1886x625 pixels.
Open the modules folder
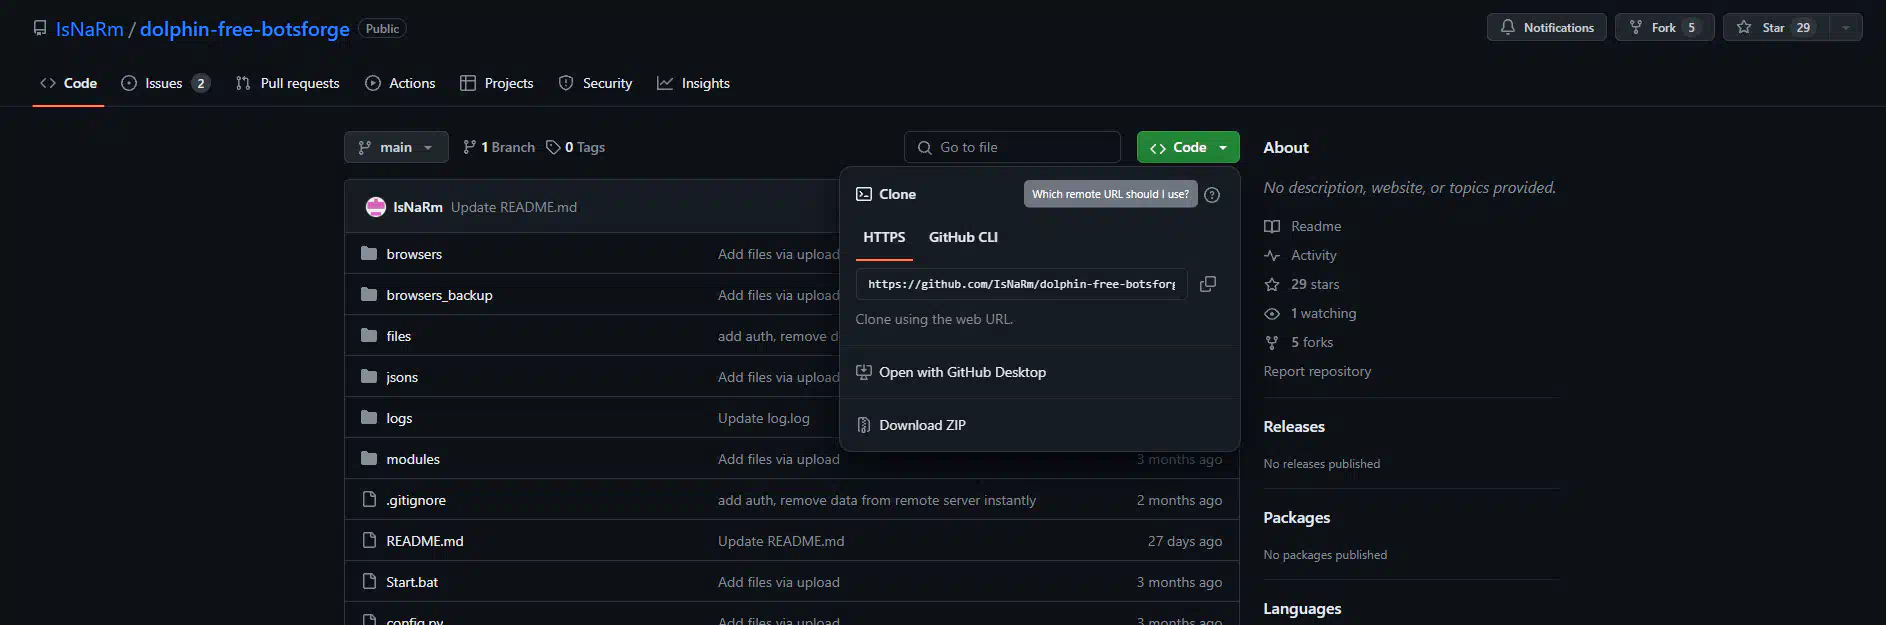coord(413,459)
